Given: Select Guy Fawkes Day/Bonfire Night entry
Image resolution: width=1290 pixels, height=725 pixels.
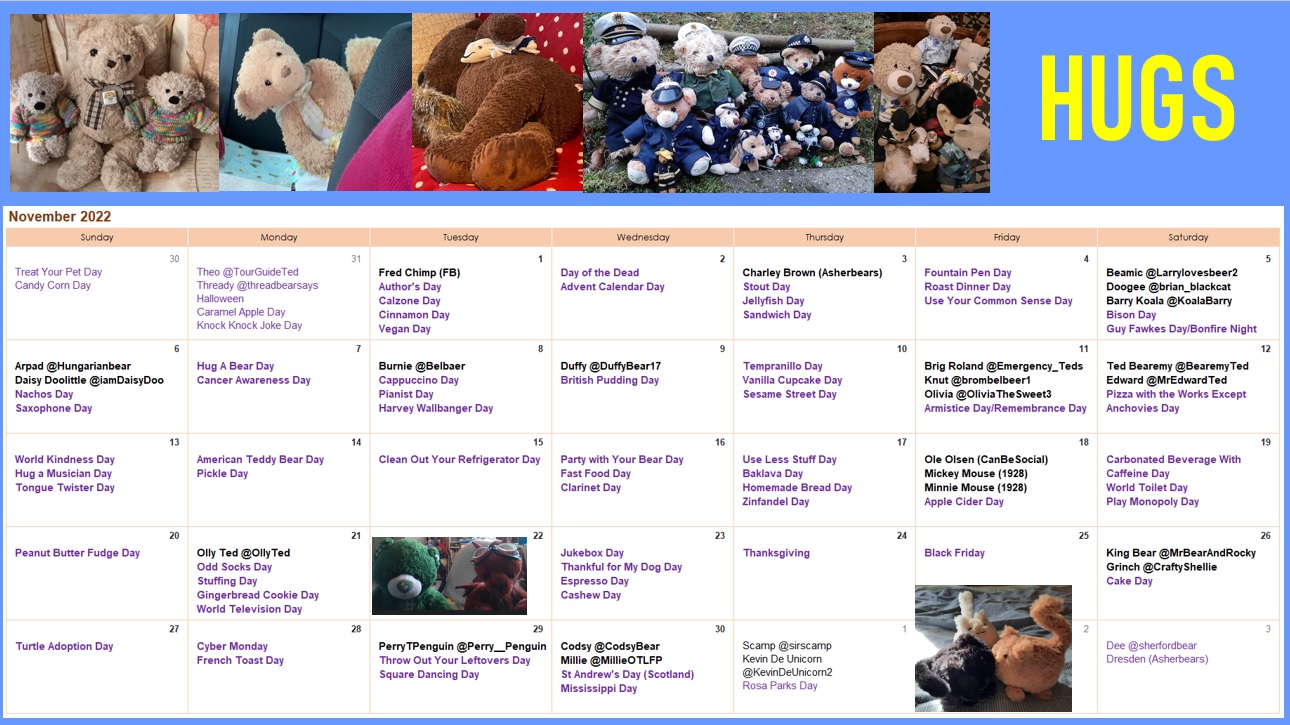Looking at the screenshot, I should pos(1181,329).
